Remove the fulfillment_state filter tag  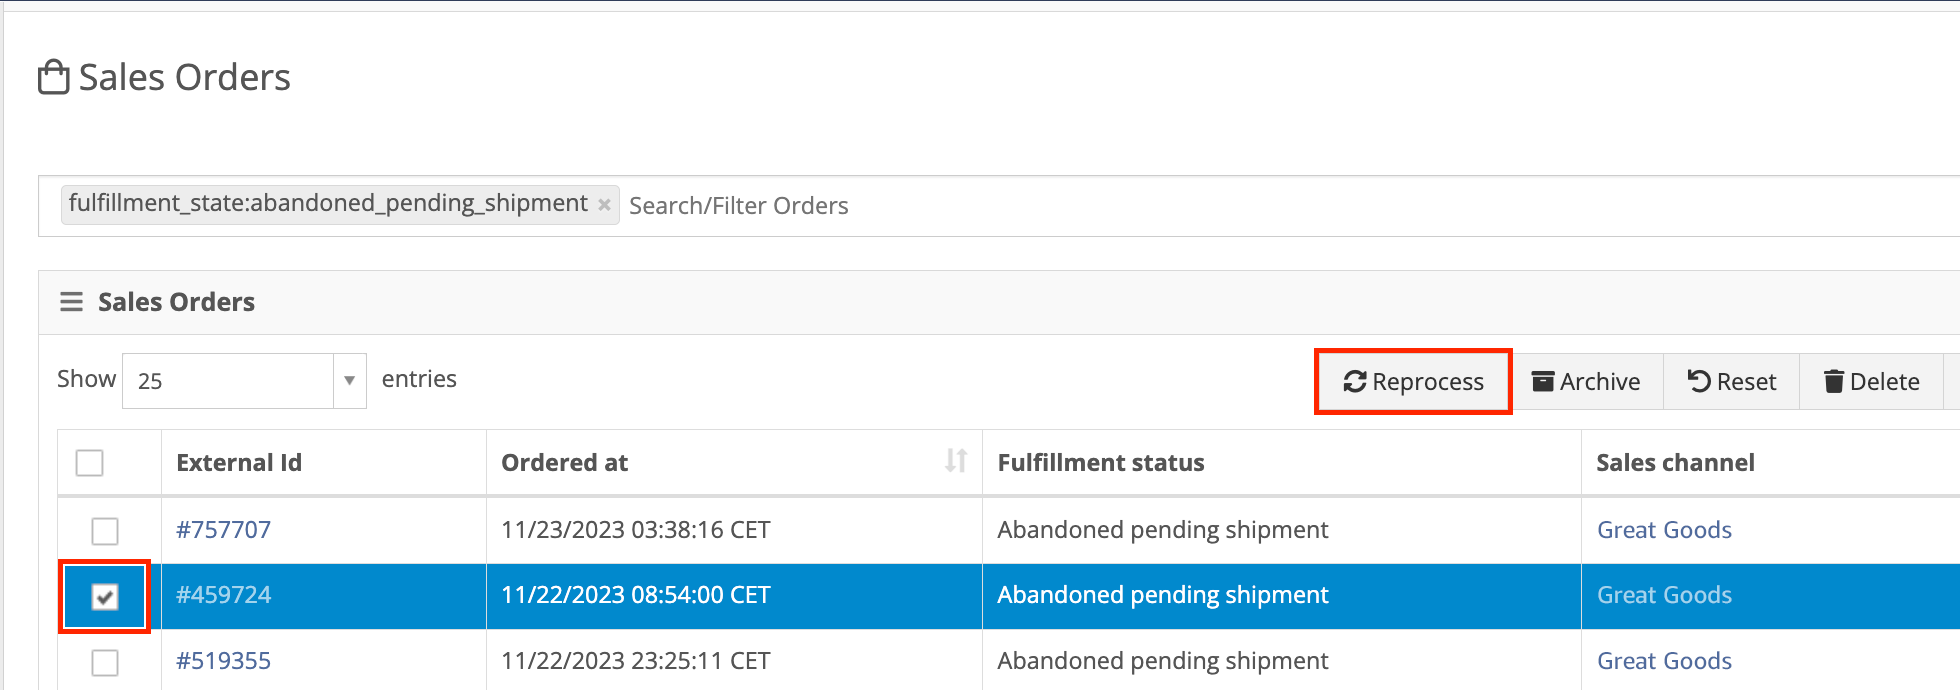pos(604,204)
